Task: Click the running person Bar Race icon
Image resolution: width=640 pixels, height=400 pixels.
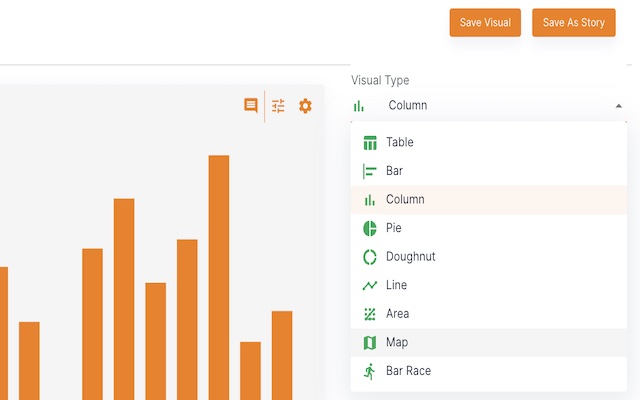Action: pyautogui.click(x=370, y=371)
